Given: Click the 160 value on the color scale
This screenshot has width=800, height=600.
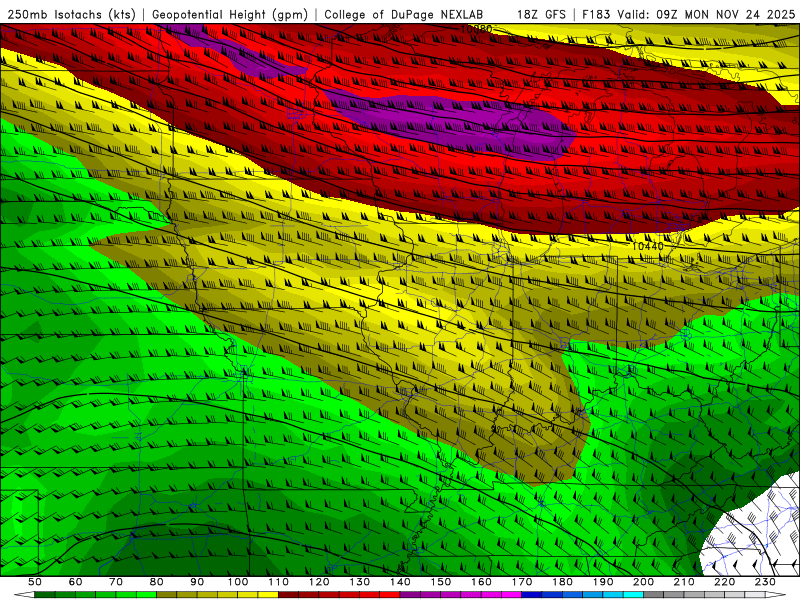Looking at the screenshot, I should point(481,582).
